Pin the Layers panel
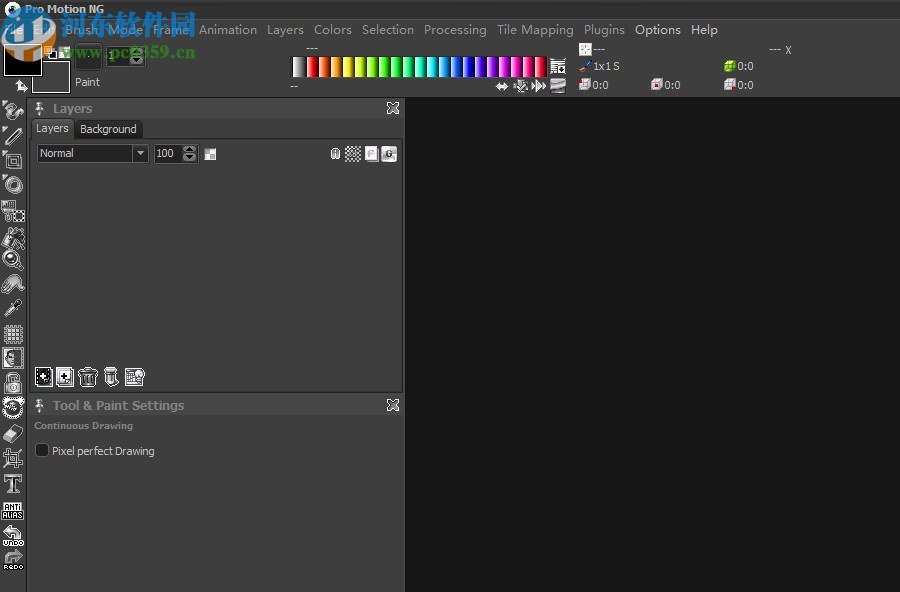The image size is (900, 592). tap(40, 108)
